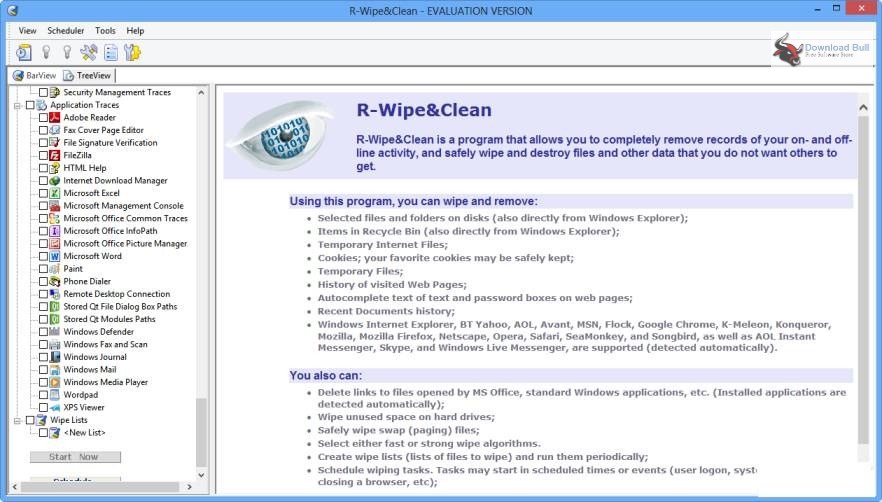Open the wrench and hammer tools icon
This screenshot has height=502, width=882.
click(x=88, y=52)
